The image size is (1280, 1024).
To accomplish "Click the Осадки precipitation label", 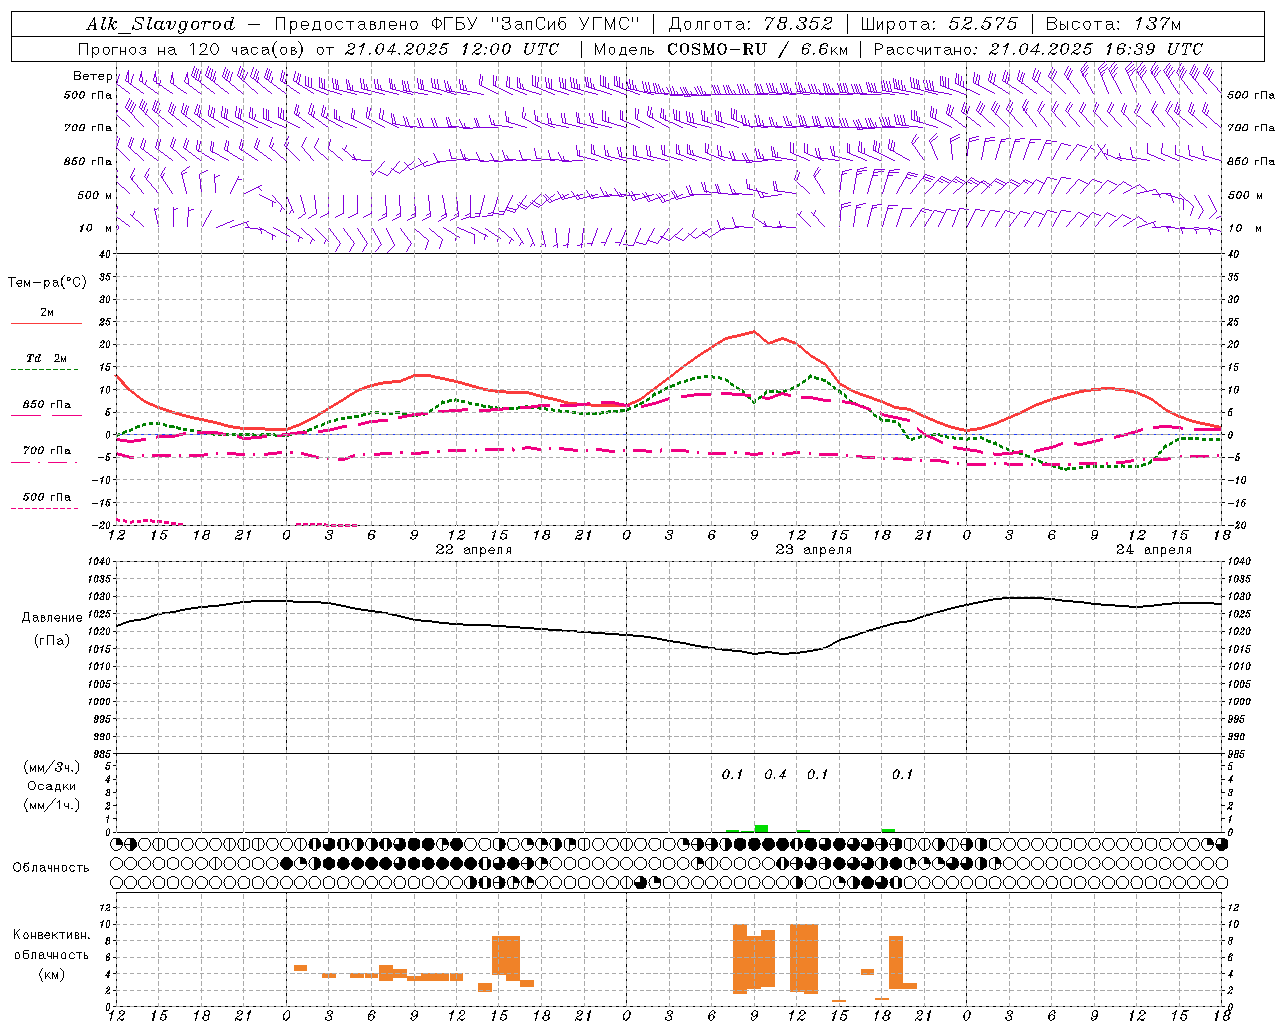I will point(52,786).
